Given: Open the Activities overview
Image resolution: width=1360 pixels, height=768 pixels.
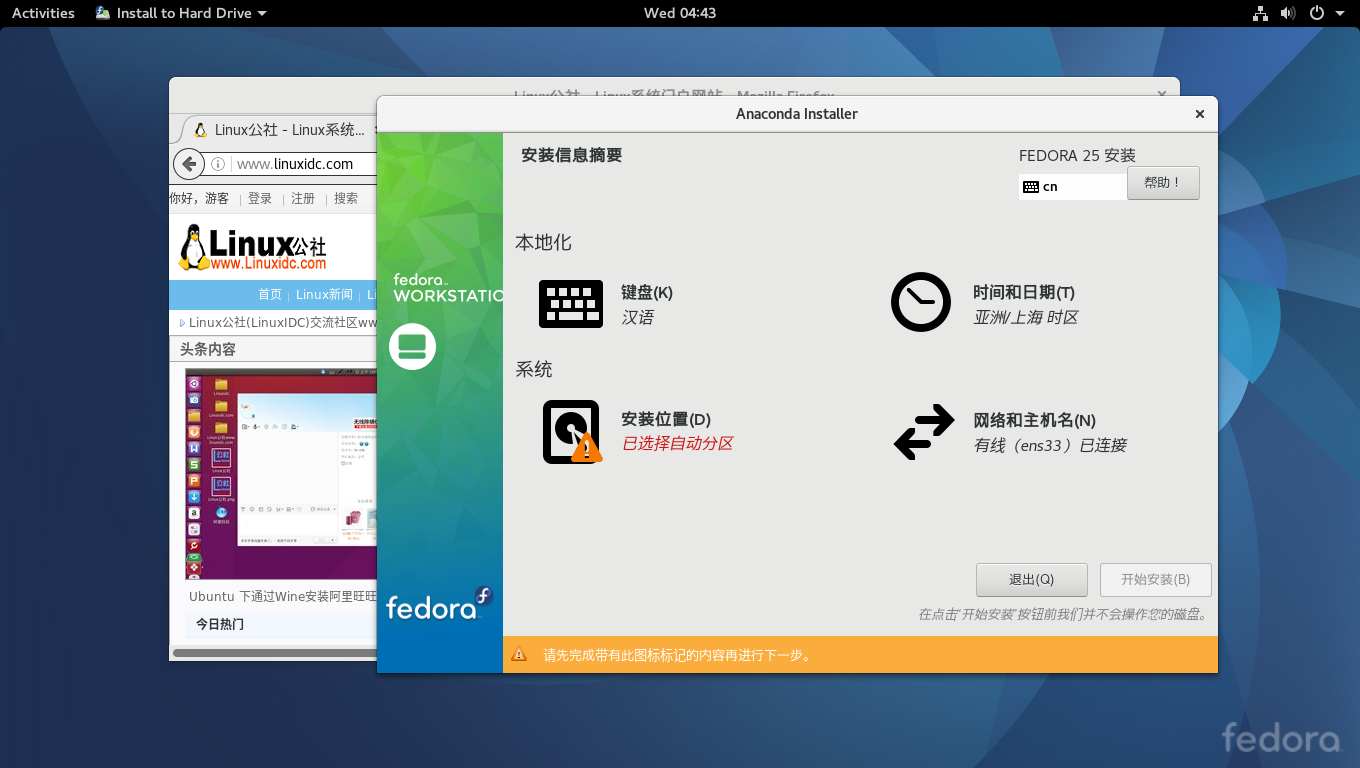Looking at the screenshot, I should pyautogui.click(x=43, y=13).
